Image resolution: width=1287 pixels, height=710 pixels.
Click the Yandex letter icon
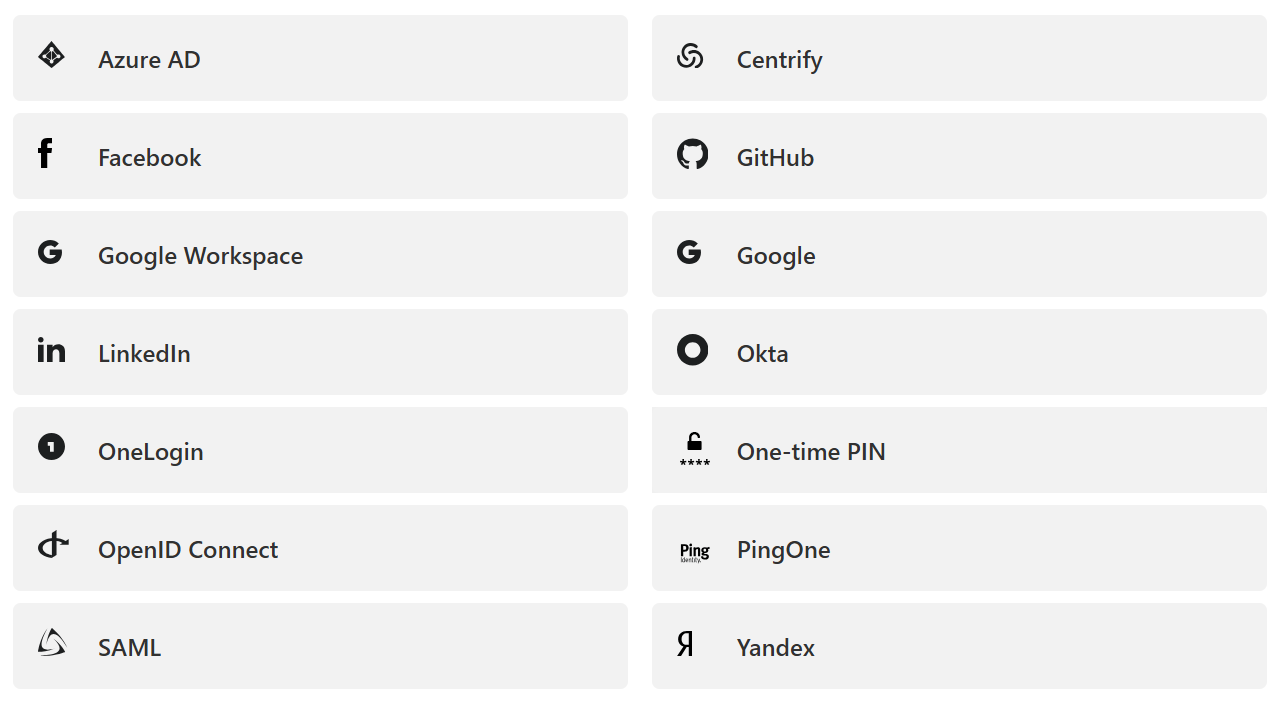coord(685,644)
